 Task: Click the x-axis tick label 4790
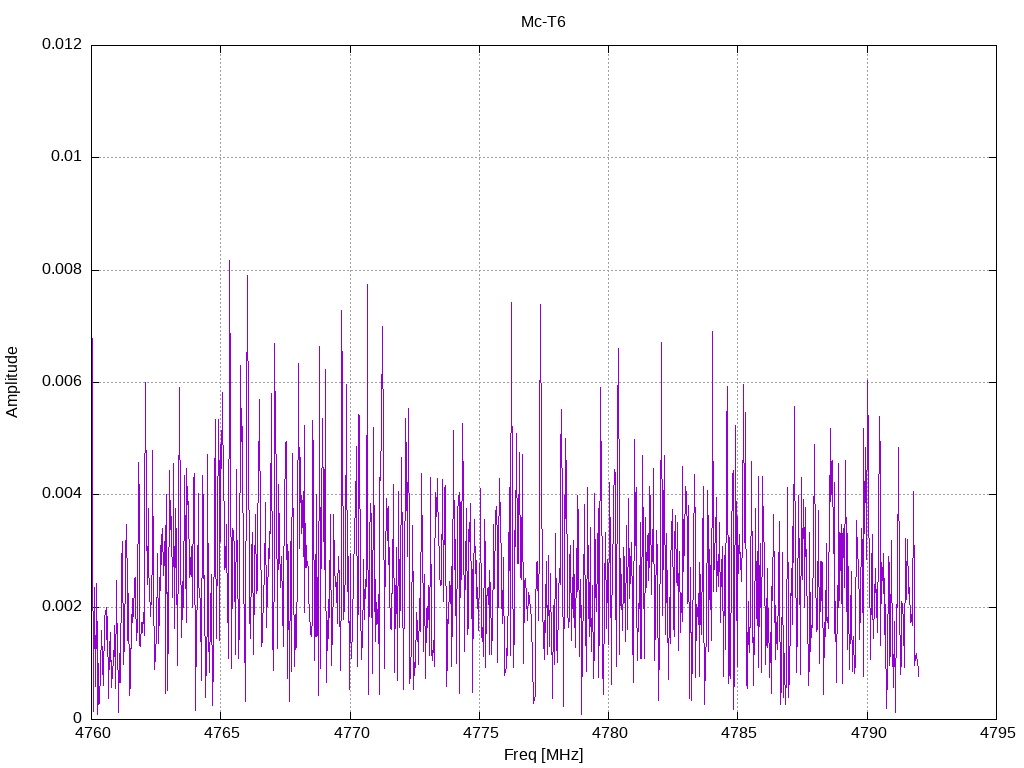coord(868,733)
